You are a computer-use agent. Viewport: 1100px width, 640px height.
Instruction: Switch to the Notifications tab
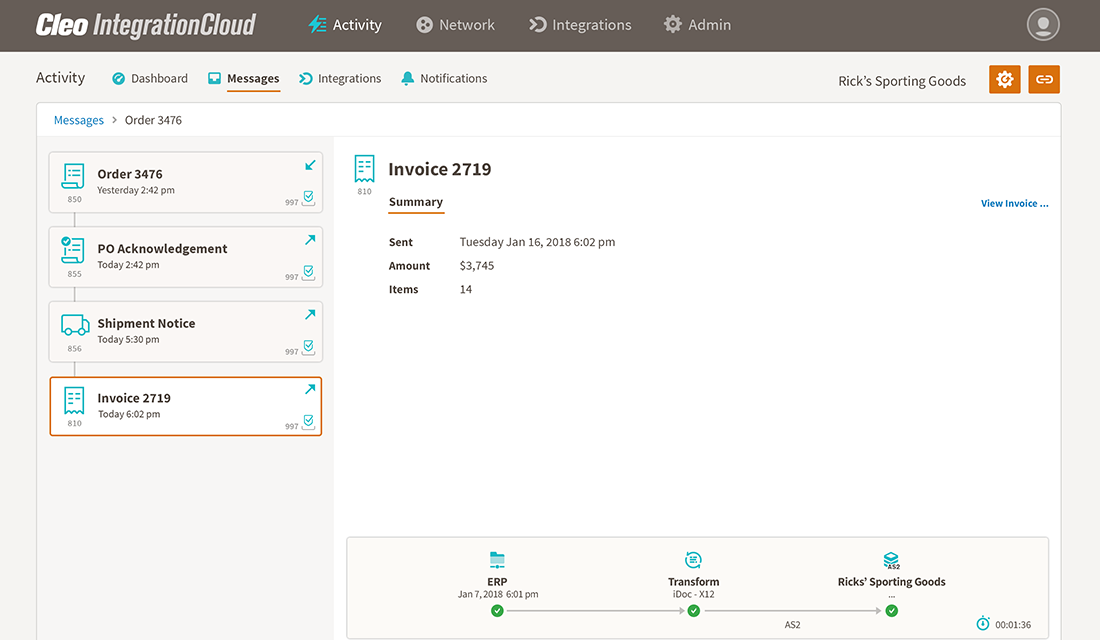coord(444,79)
